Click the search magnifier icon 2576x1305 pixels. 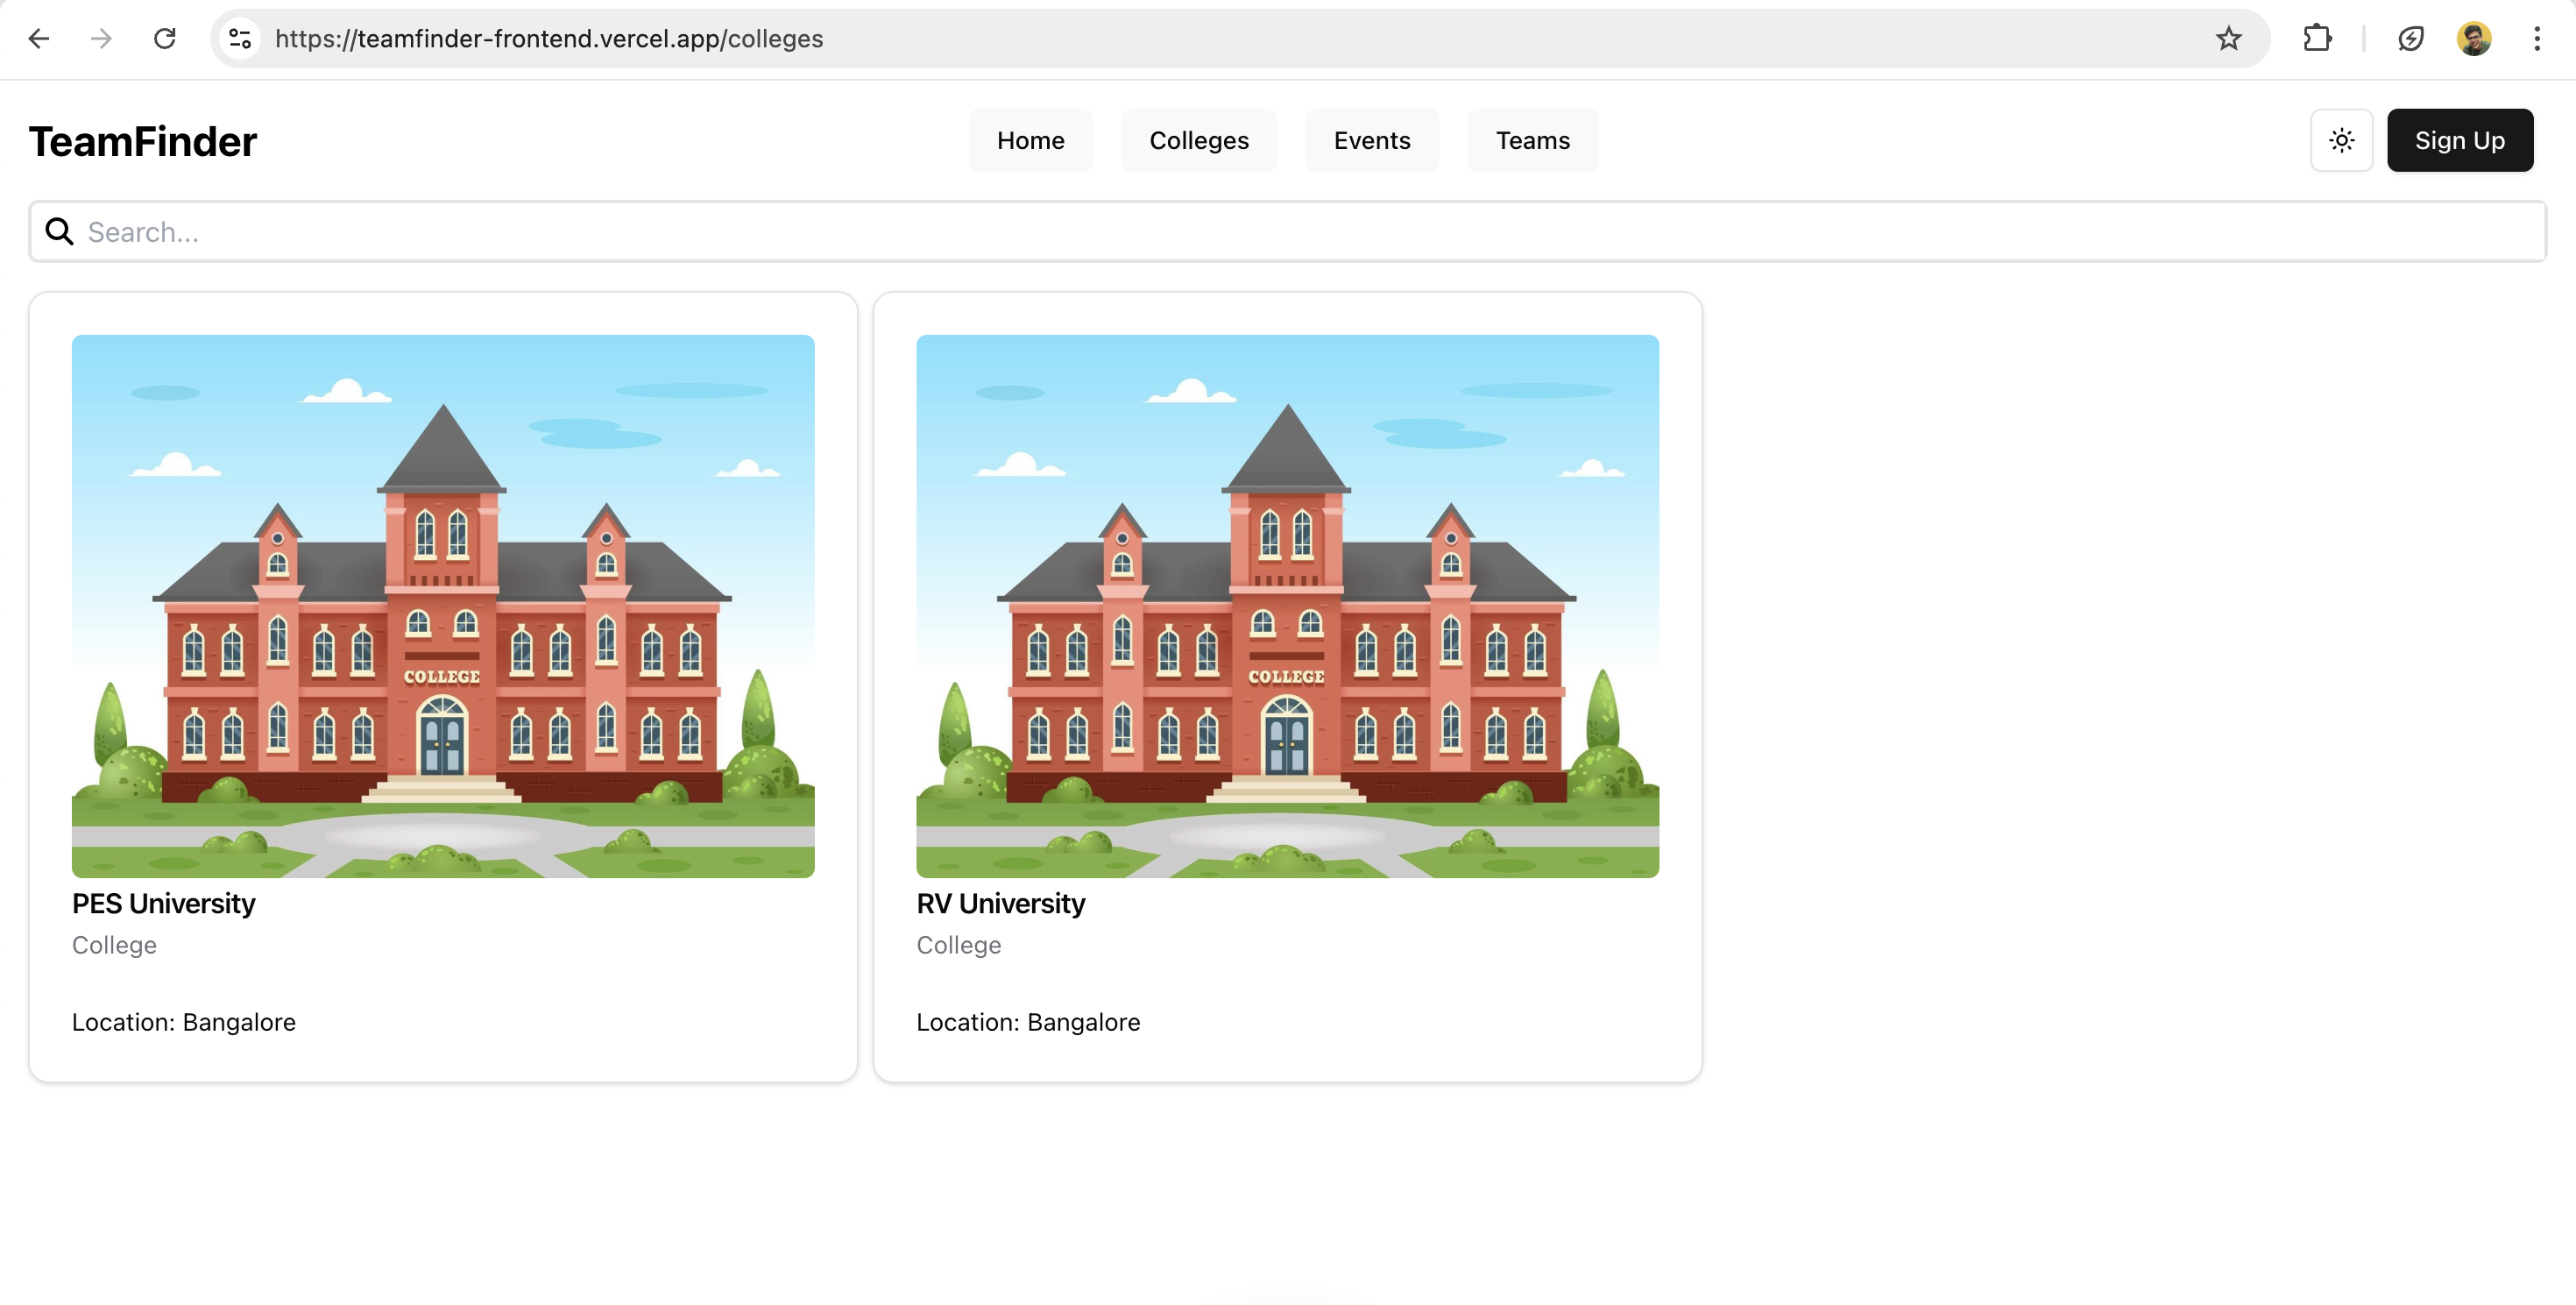point(60,232)
